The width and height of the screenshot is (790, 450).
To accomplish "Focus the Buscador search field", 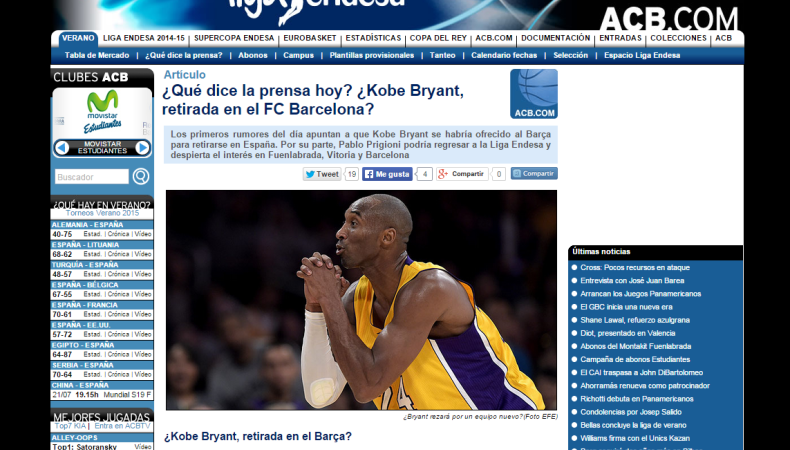I will click(92, 177).
